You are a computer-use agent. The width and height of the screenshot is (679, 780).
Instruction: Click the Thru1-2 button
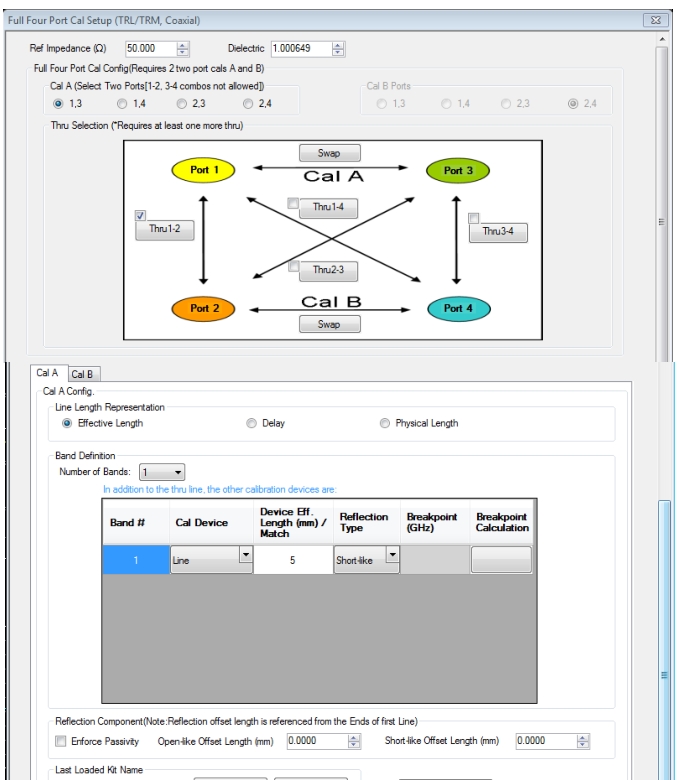coord(165,229)
